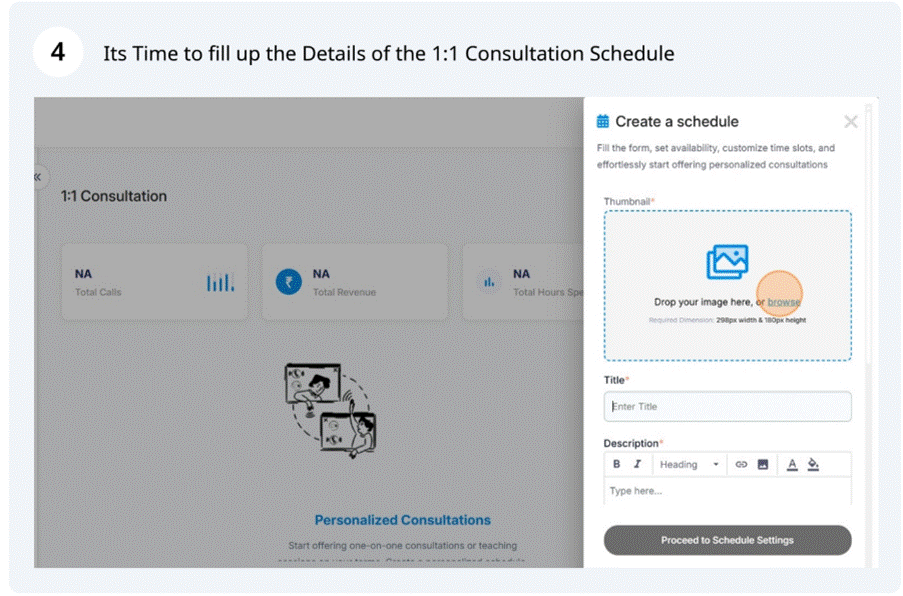This screenshot has width=903, height=596.
Task: Open the highlight fill color tool
Action: (x=813, y=464)
